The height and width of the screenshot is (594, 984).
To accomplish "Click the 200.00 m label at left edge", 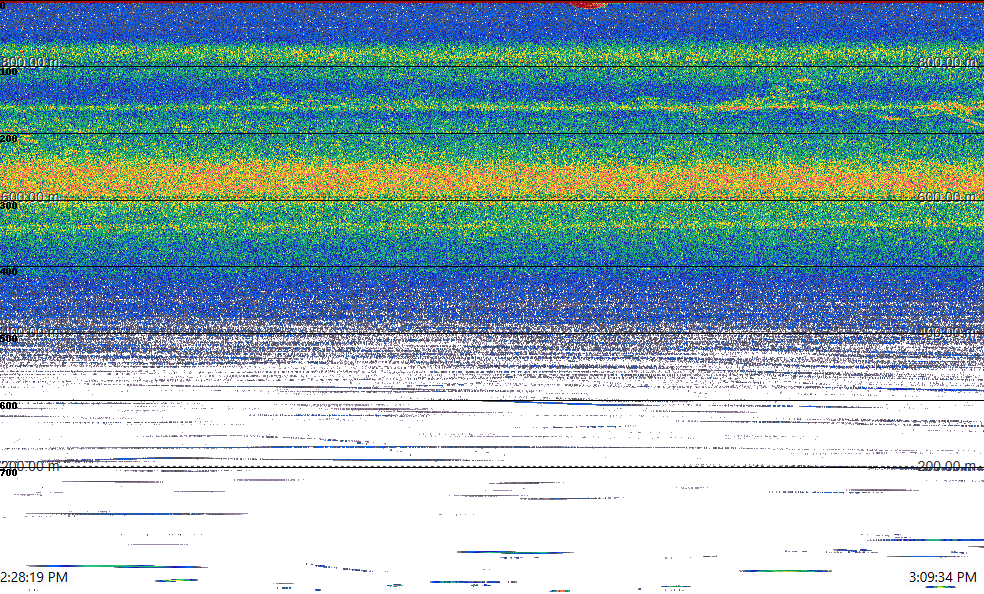I will point(31,465).
